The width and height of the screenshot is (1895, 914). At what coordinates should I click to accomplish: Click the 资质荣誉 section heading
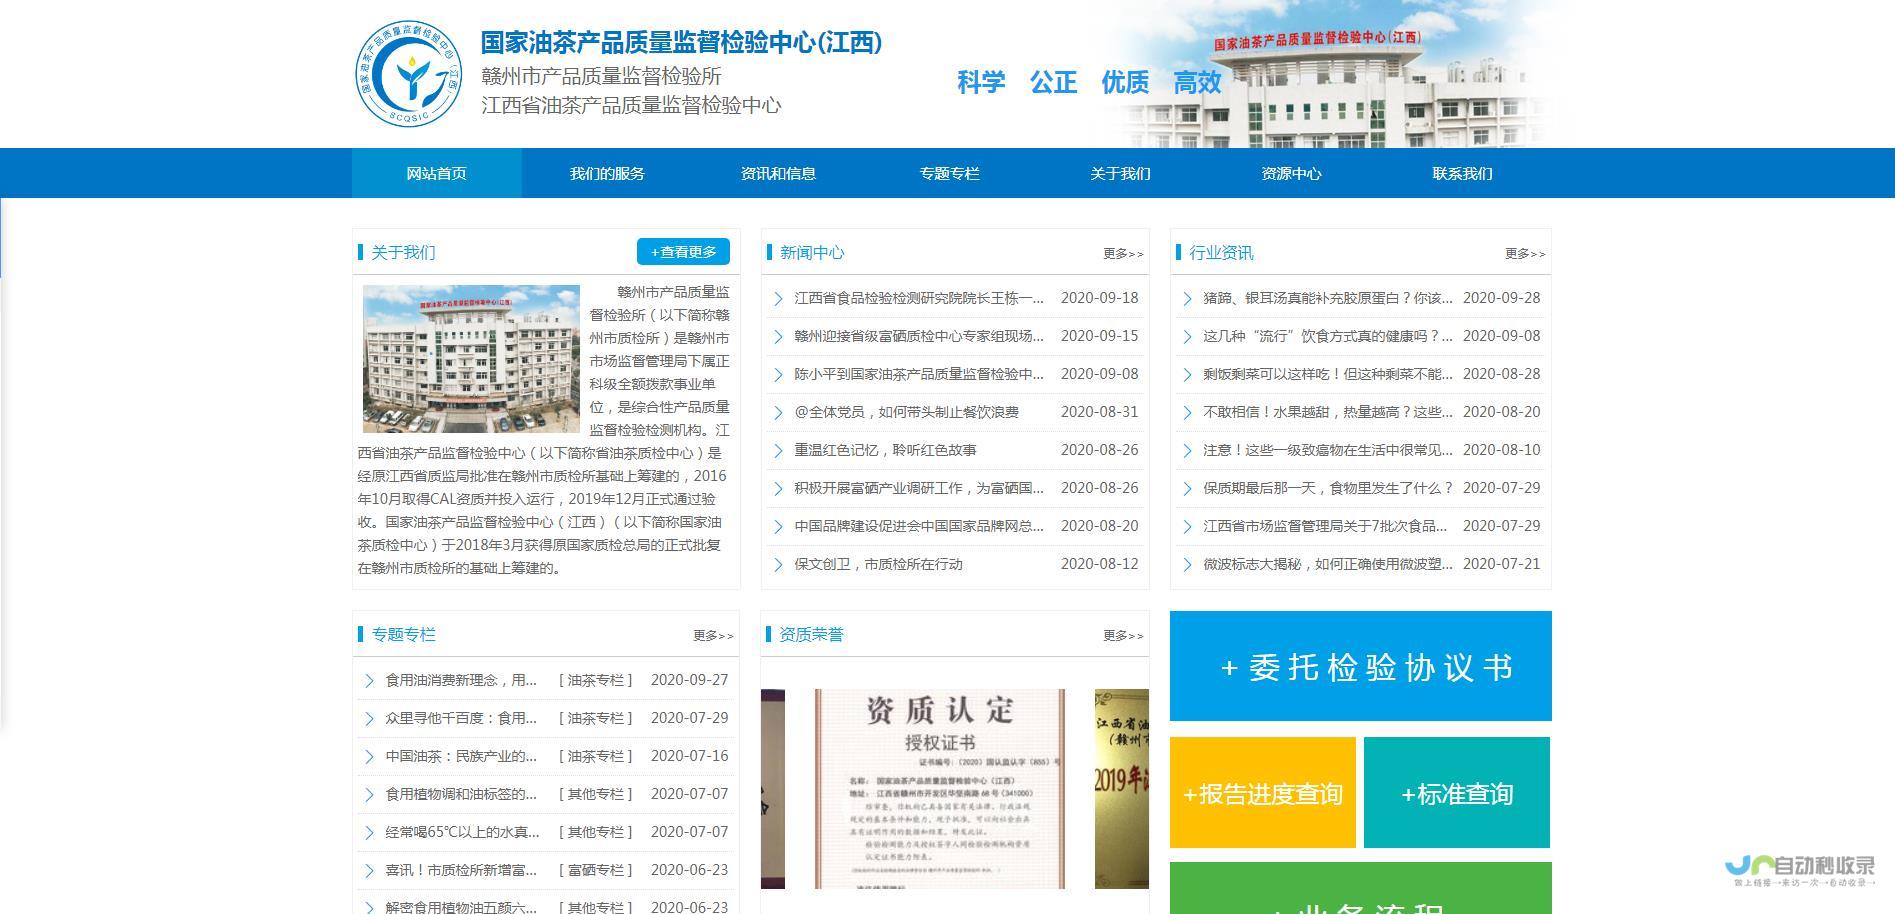pyautogui.click(x=811, y=635)
